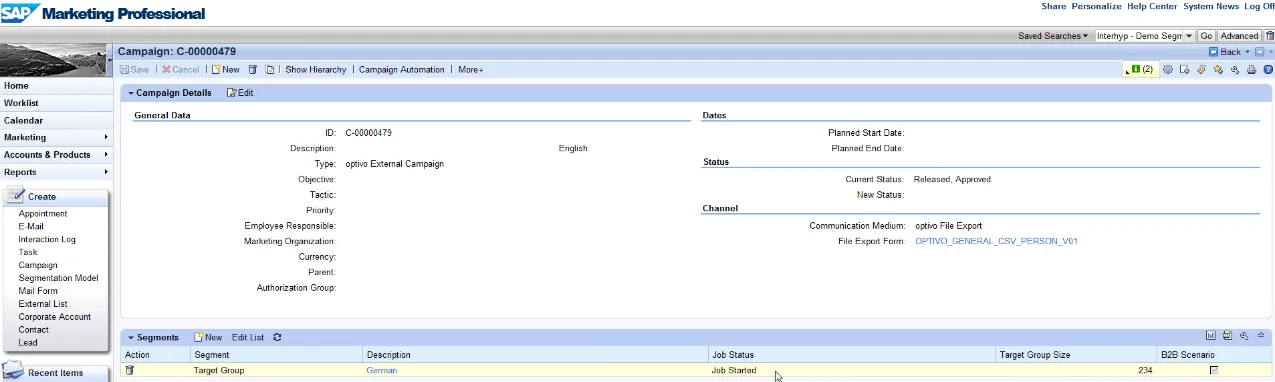Click the add to favorites star icon
Image resolution: width=1275 pixels, height=382 pixels.
[1218, 70]
